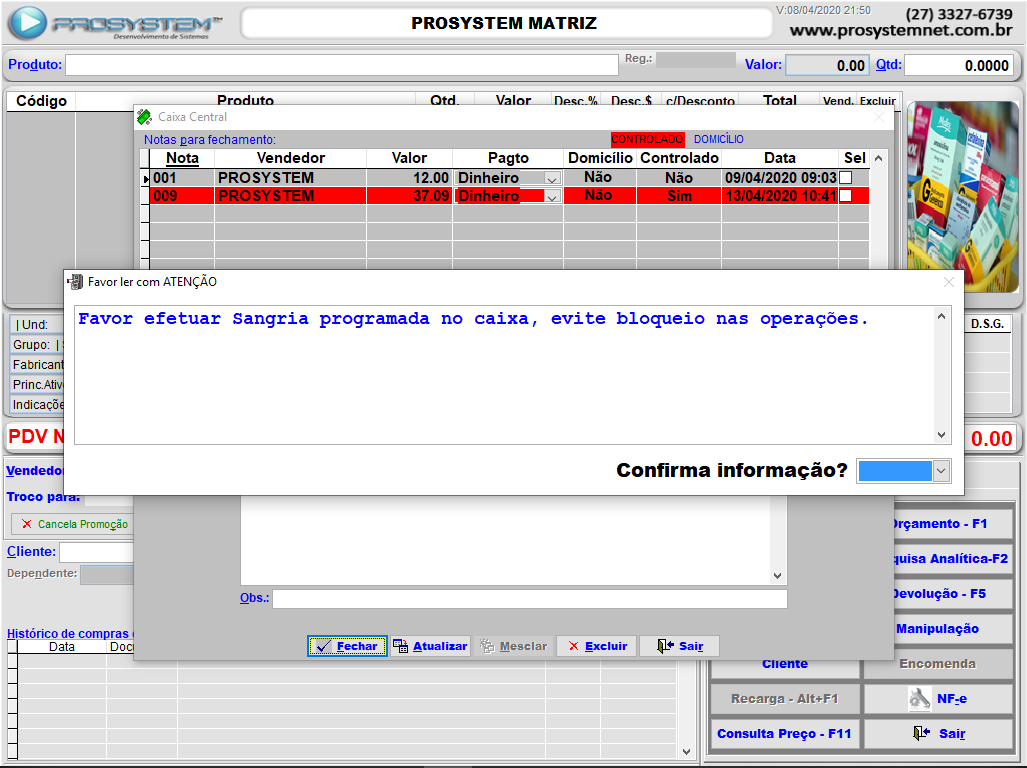The image size is (1027, 768).
Task: Click the NF-e button
Action: click(938, 699)
